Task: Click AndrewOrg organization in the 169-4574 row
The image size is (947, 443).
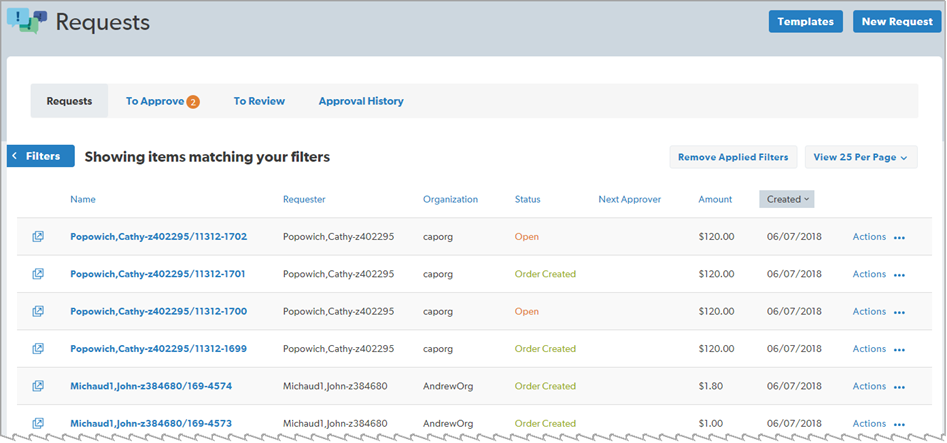Action: (x=448, y=386)
